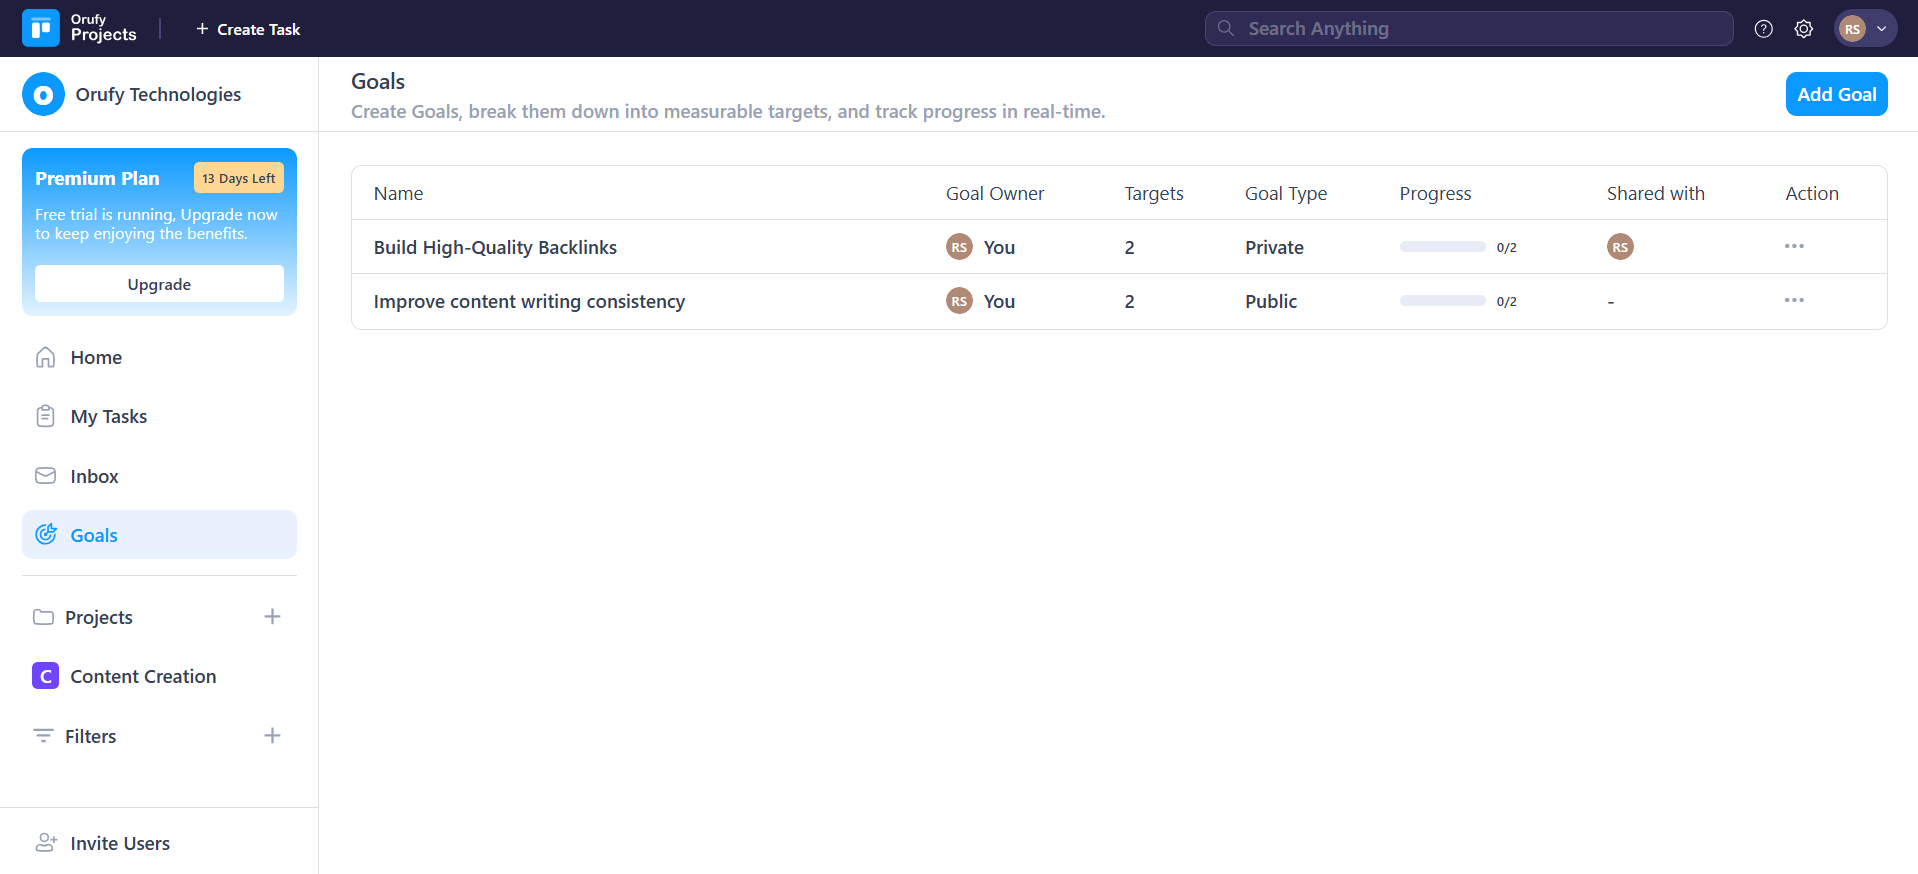Open the help question mark icon
This screenshot has width=1918, height=874.
pyautogui.click(x=1763, y=29)
